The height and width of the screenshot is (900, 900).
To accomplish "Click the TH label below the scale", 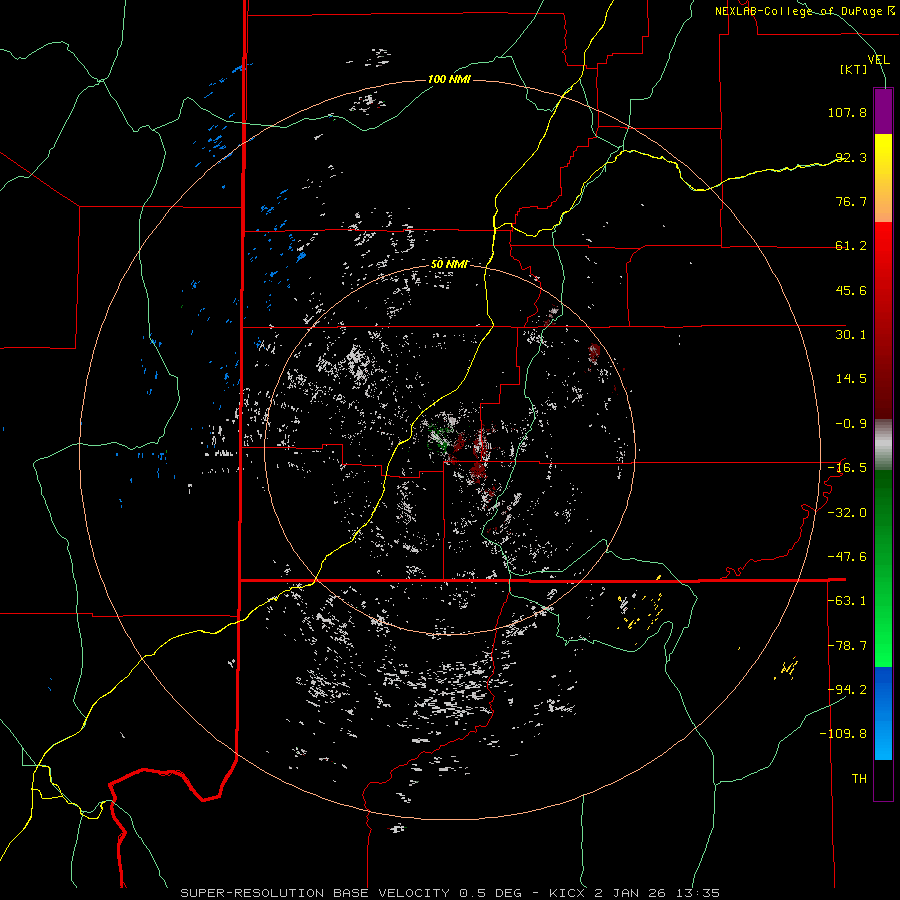I will coord(858,777).
